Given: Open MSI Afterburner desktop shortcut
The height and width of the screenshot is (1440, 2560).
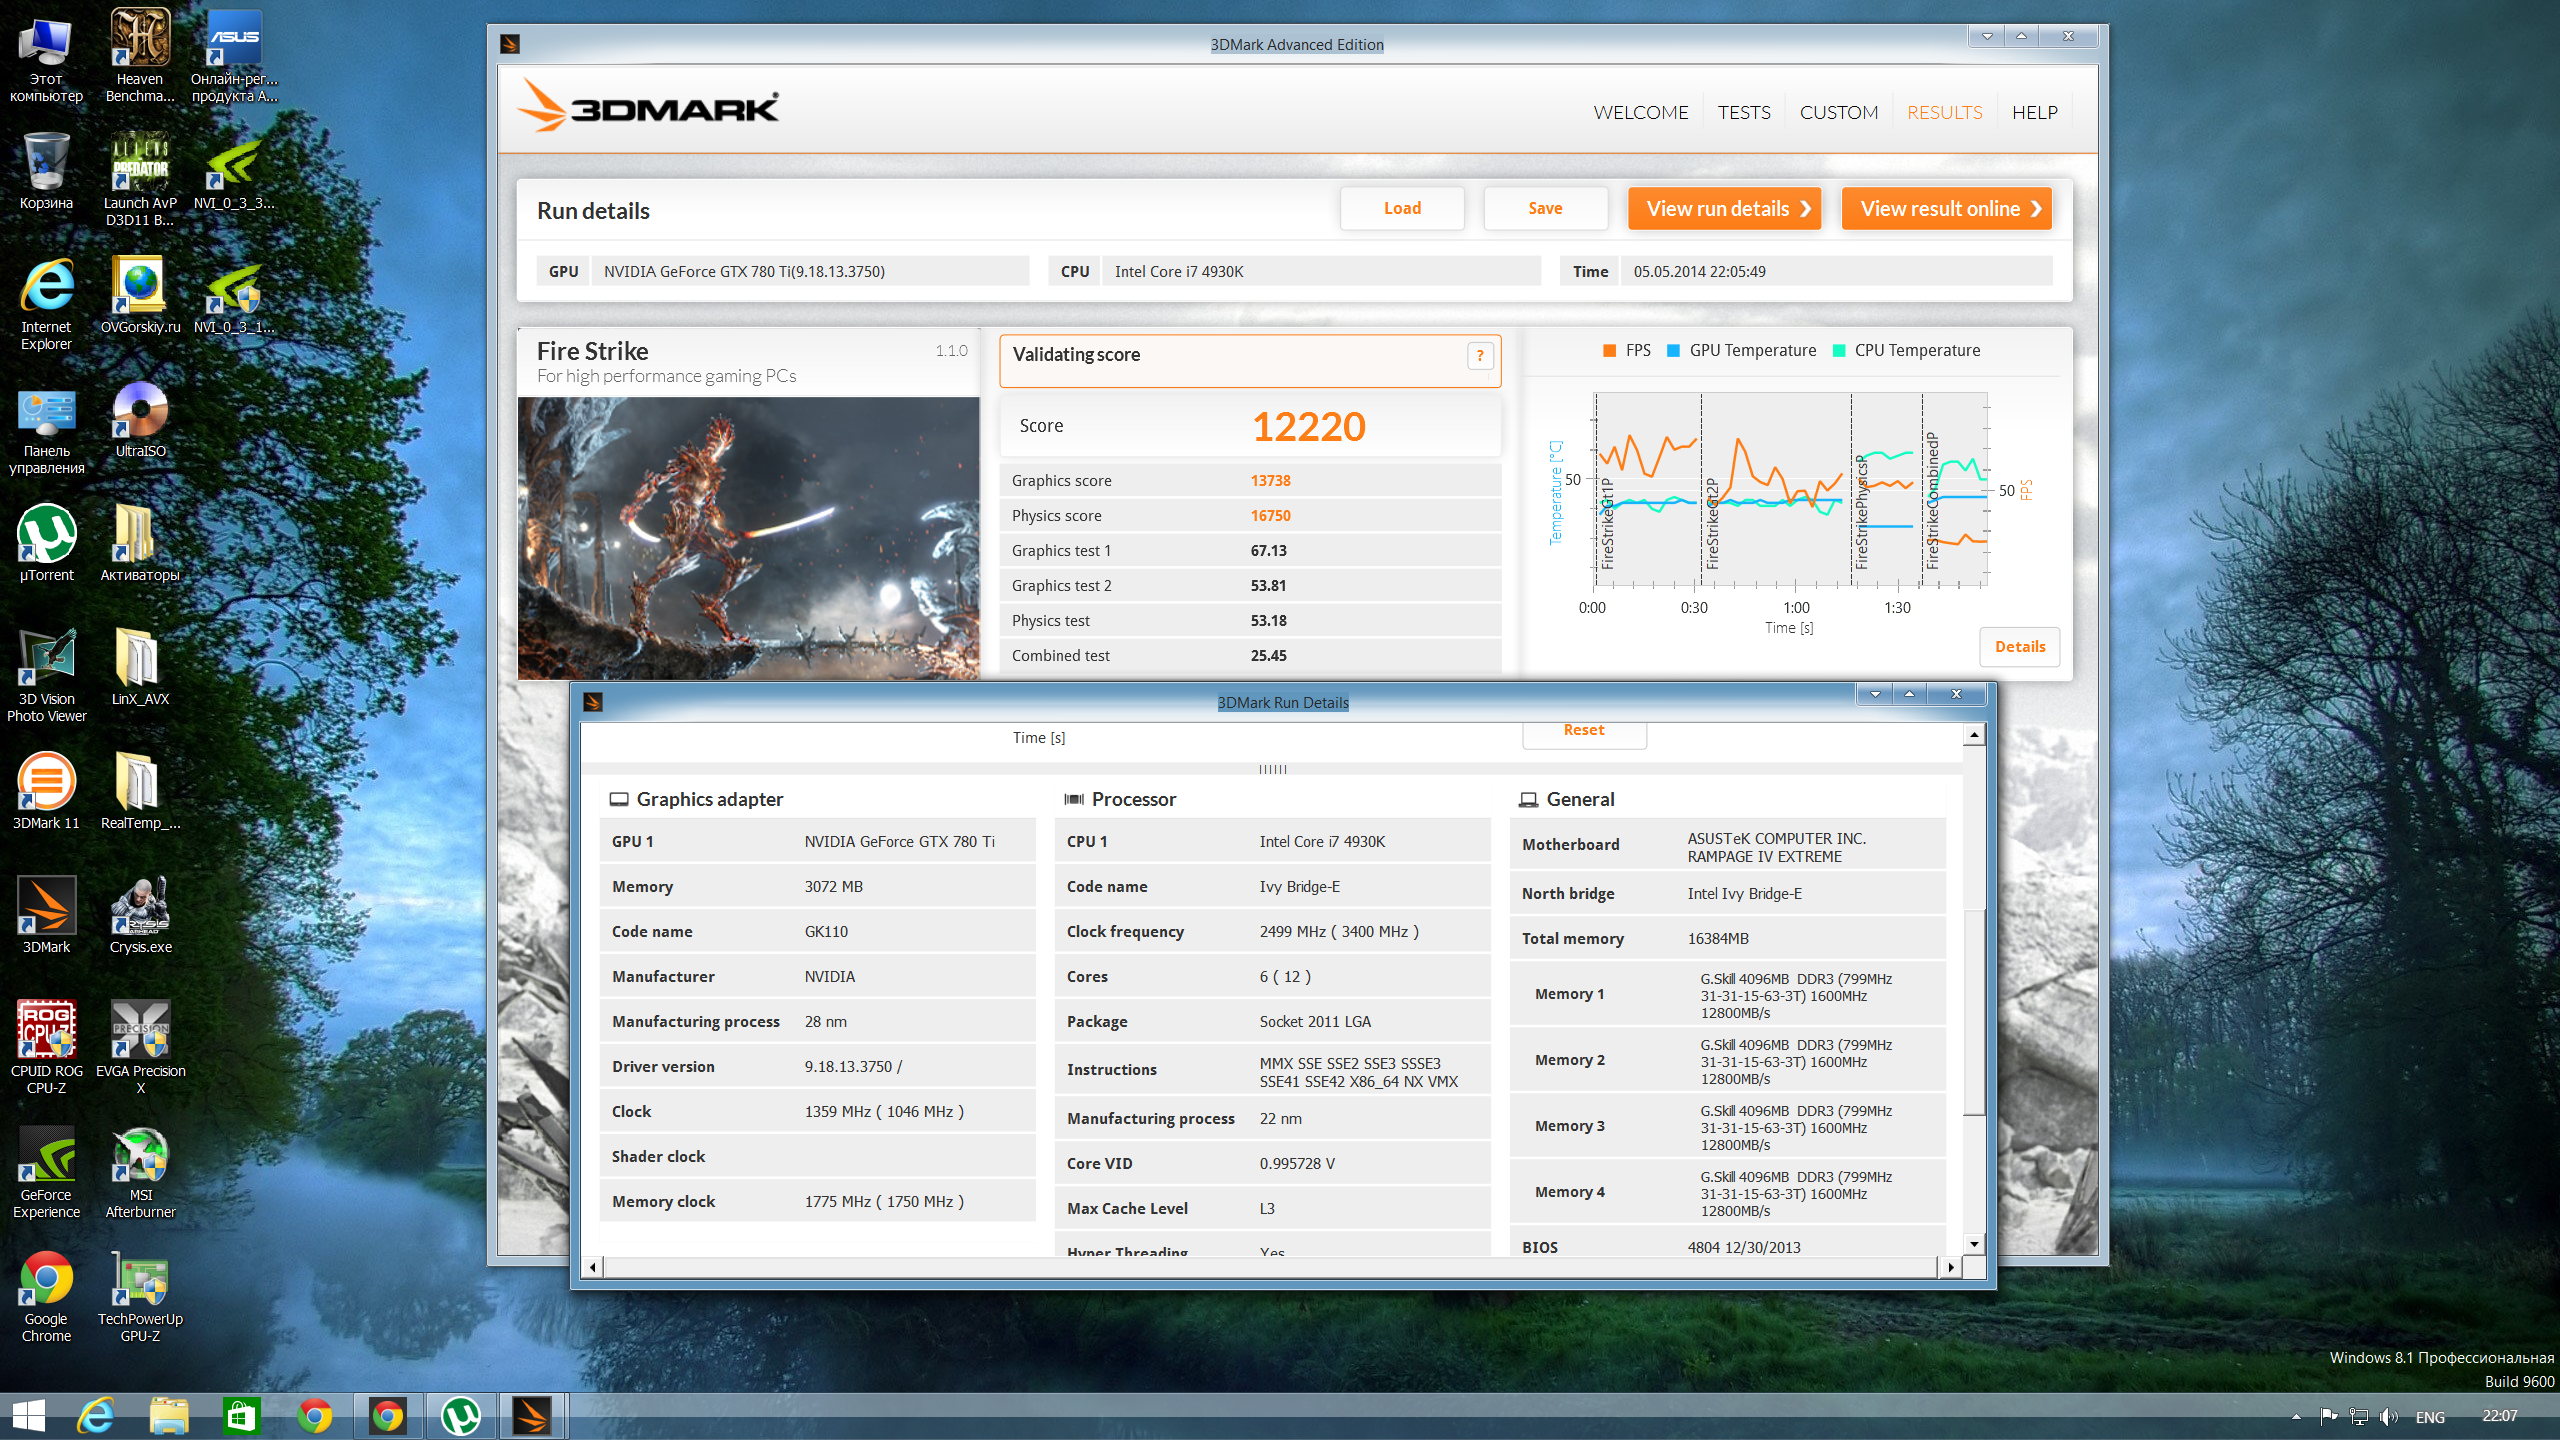Looking at the screenshot, I should coord(140,1168).
